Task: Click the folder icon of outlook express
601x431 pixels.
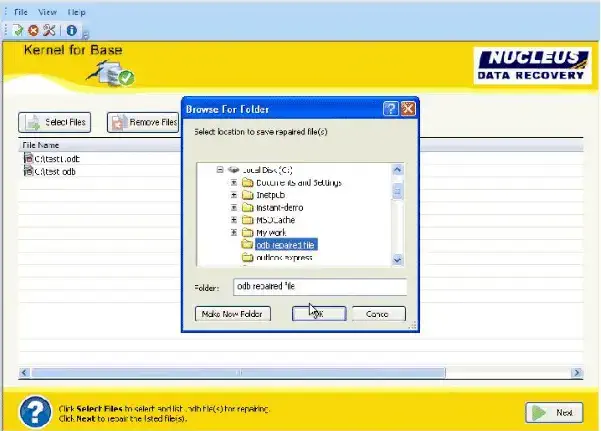Action: (x=248, y=257)
